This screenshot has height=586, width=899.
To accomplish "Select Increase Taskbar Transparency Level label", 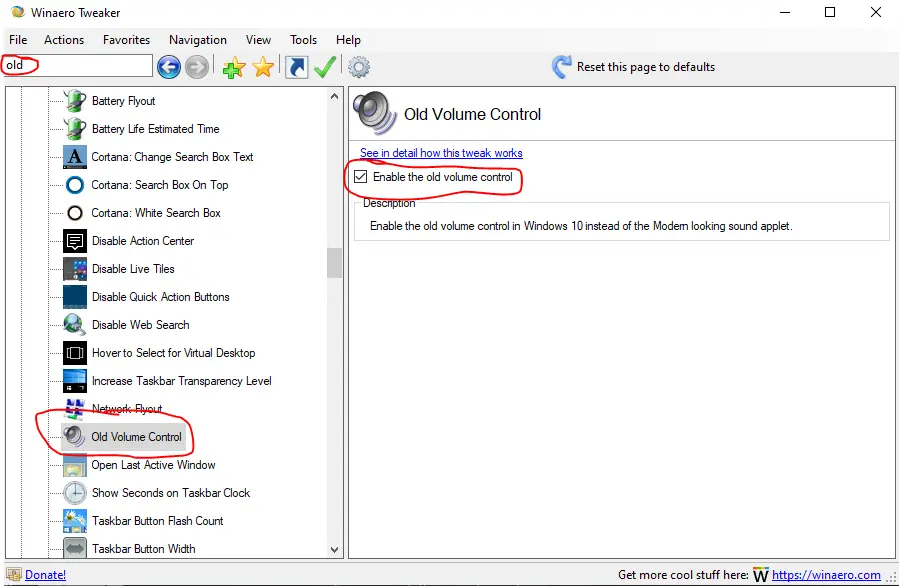I will [182, 381].
